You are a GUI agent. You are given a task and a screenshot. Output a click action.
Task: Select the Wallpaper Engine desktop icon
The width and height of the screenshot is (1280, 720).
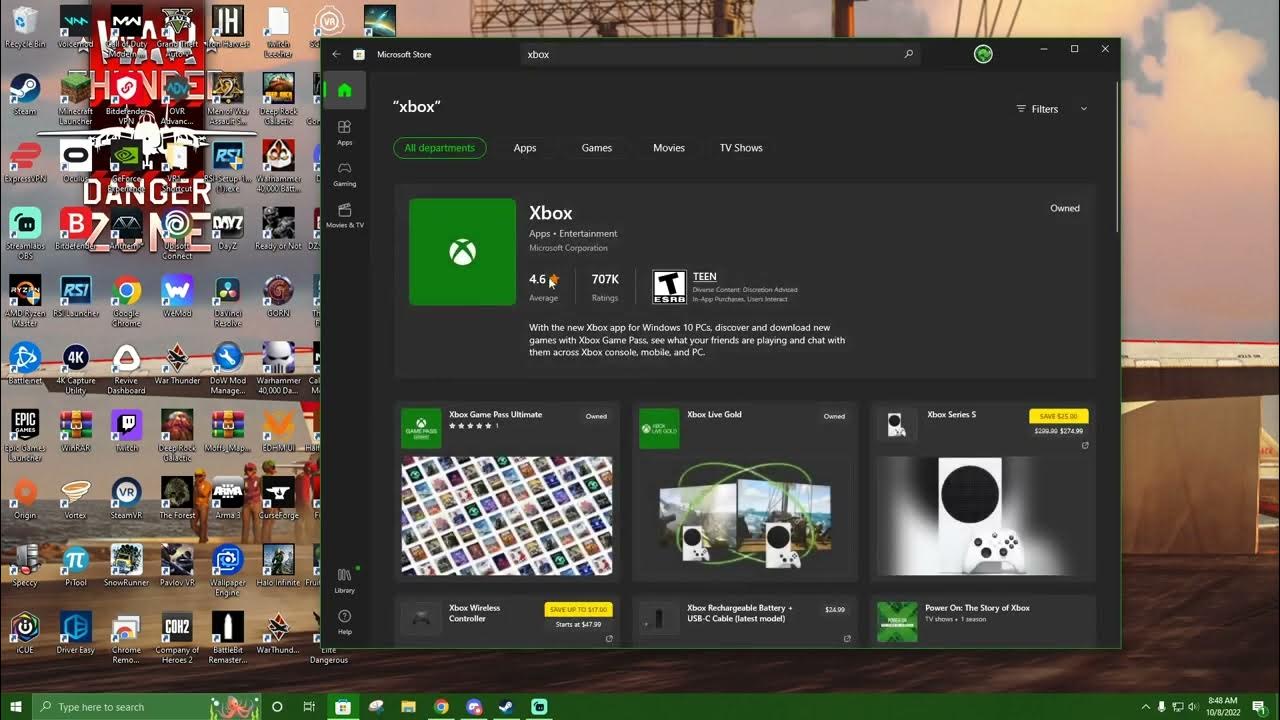coord(228,571)
